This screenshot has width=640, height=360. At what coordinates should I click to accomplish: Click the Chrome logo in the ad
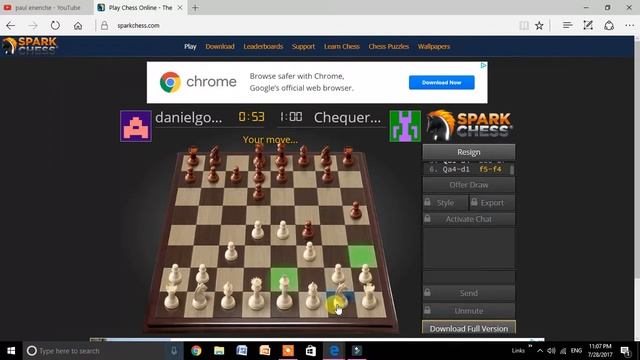170,82
